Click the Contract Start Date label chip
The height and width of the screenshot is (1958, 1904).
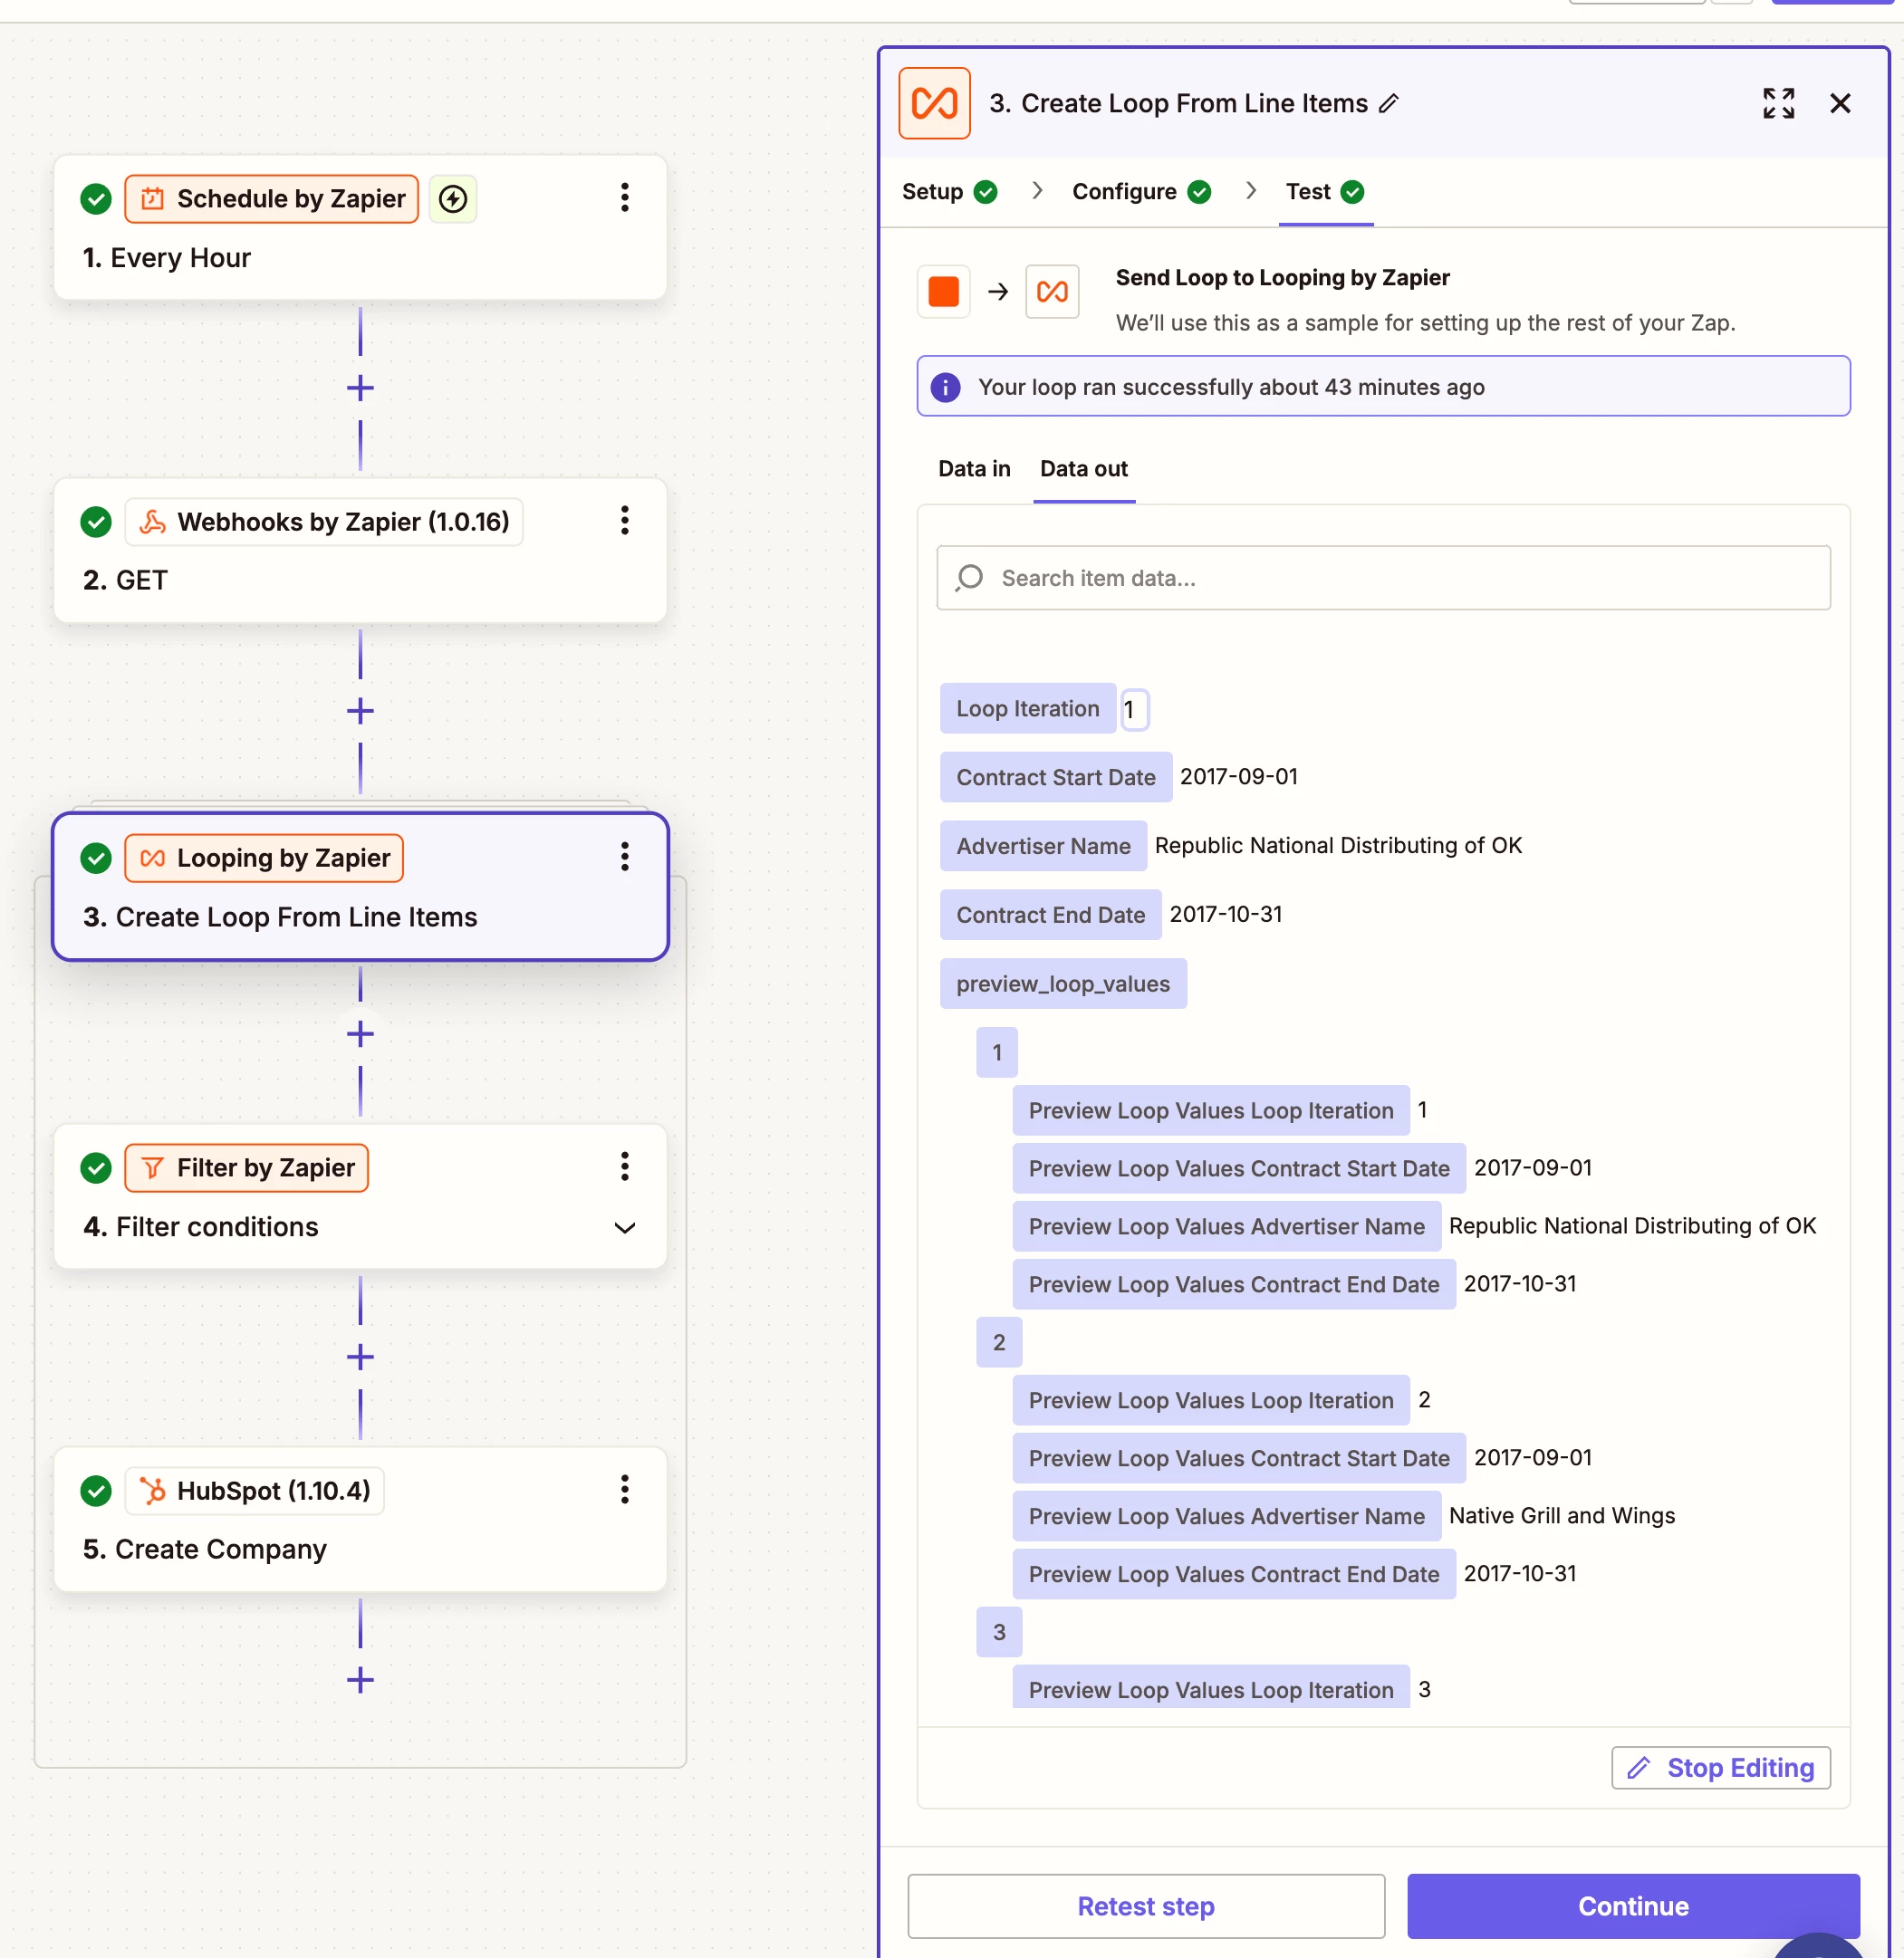pos(1055,777)
